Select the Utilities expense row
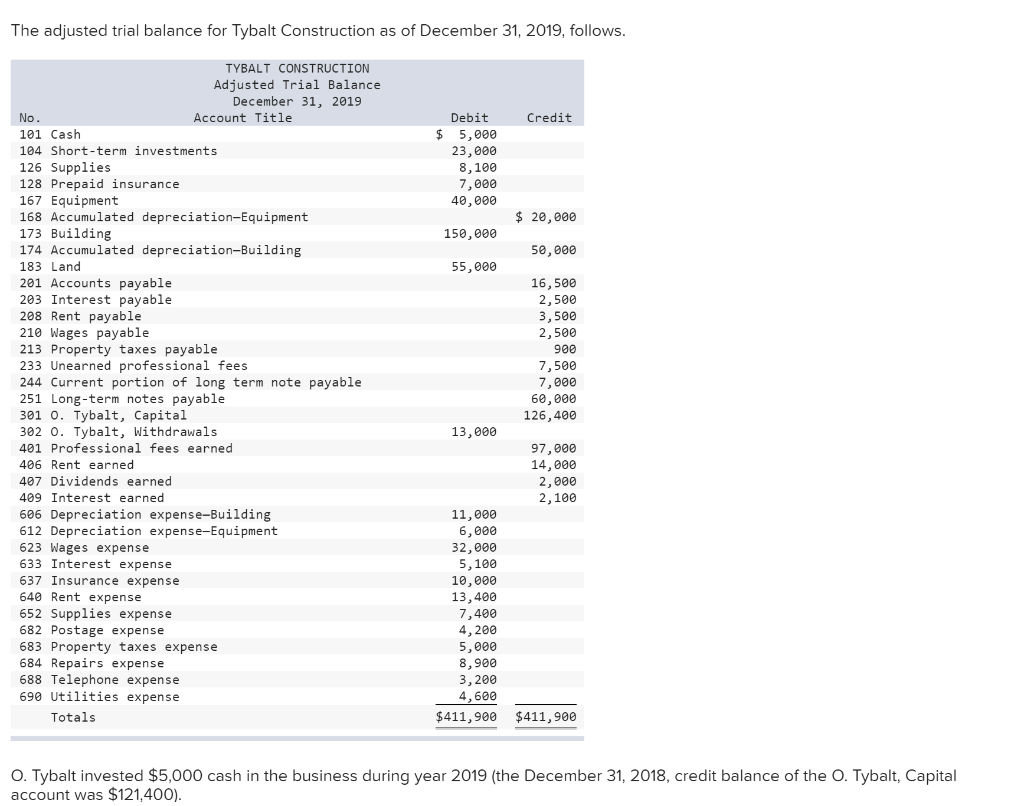1024x806 pixels. coord(107,696)
